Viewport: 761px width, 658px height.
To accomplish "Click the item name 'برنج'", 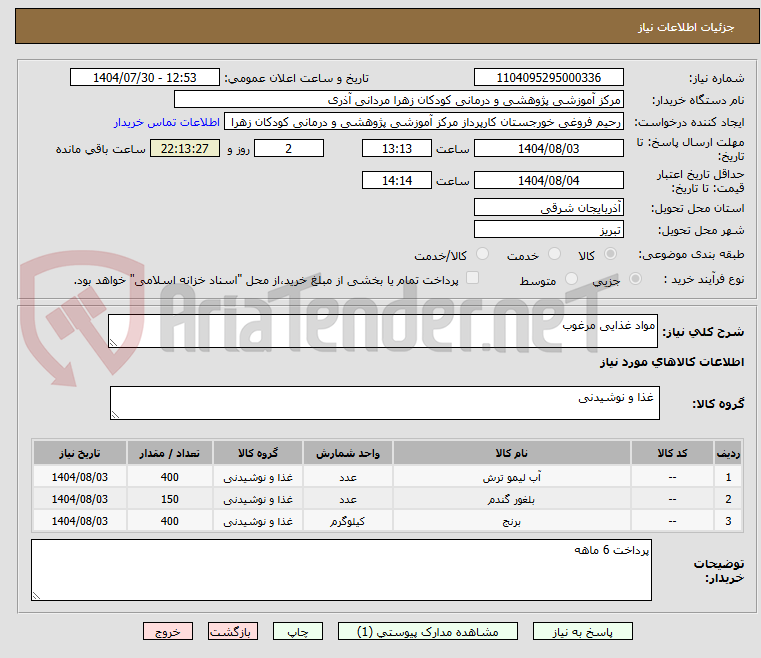I will pyautogui.click(x=512, y=521).
